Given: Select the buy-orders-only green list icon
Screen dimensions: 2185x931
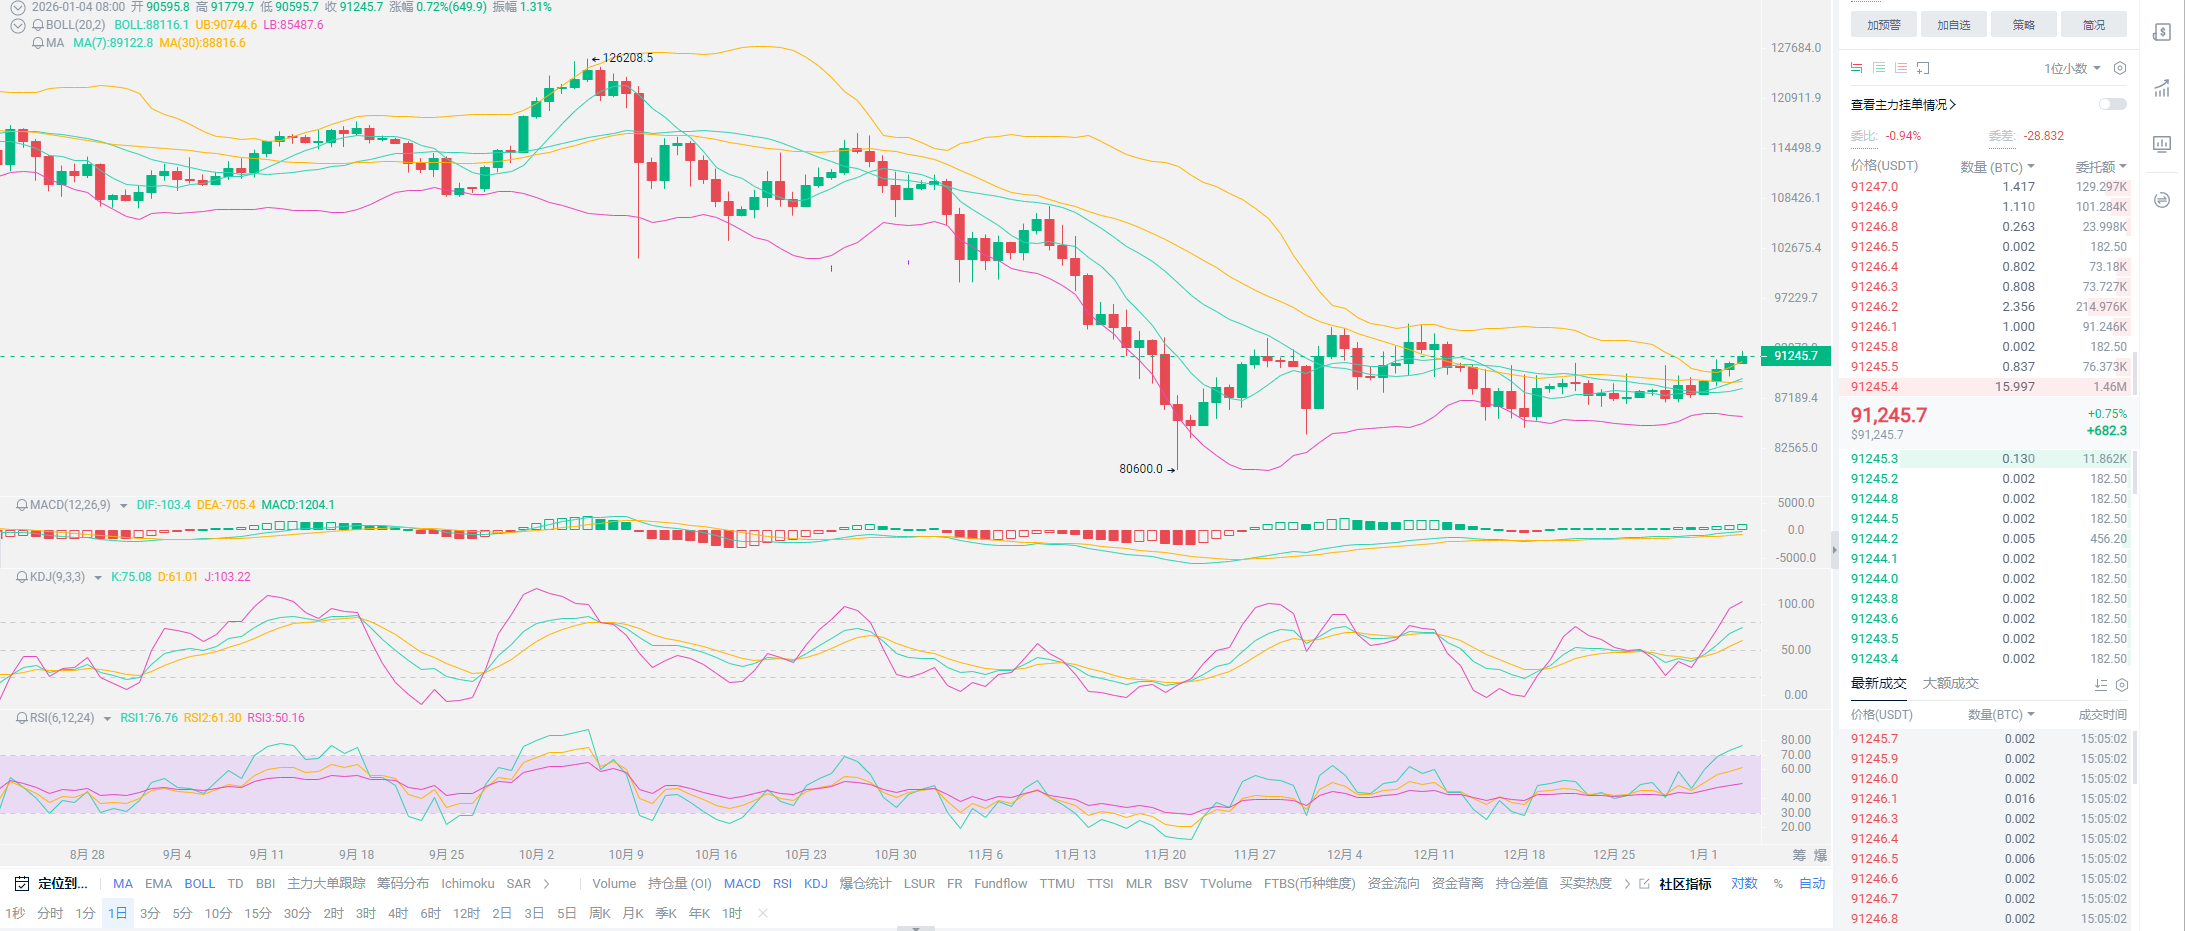Looking at the screenshot, I should [1879, 68].
